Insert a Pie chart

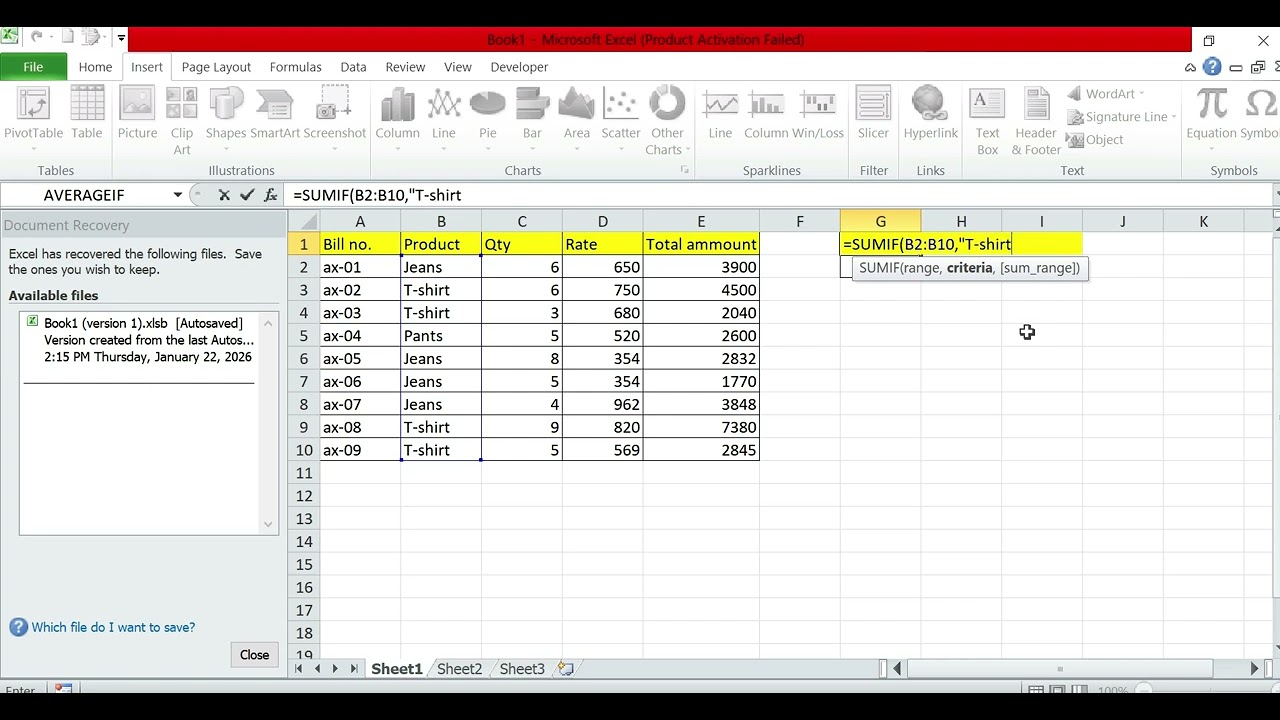488,120
